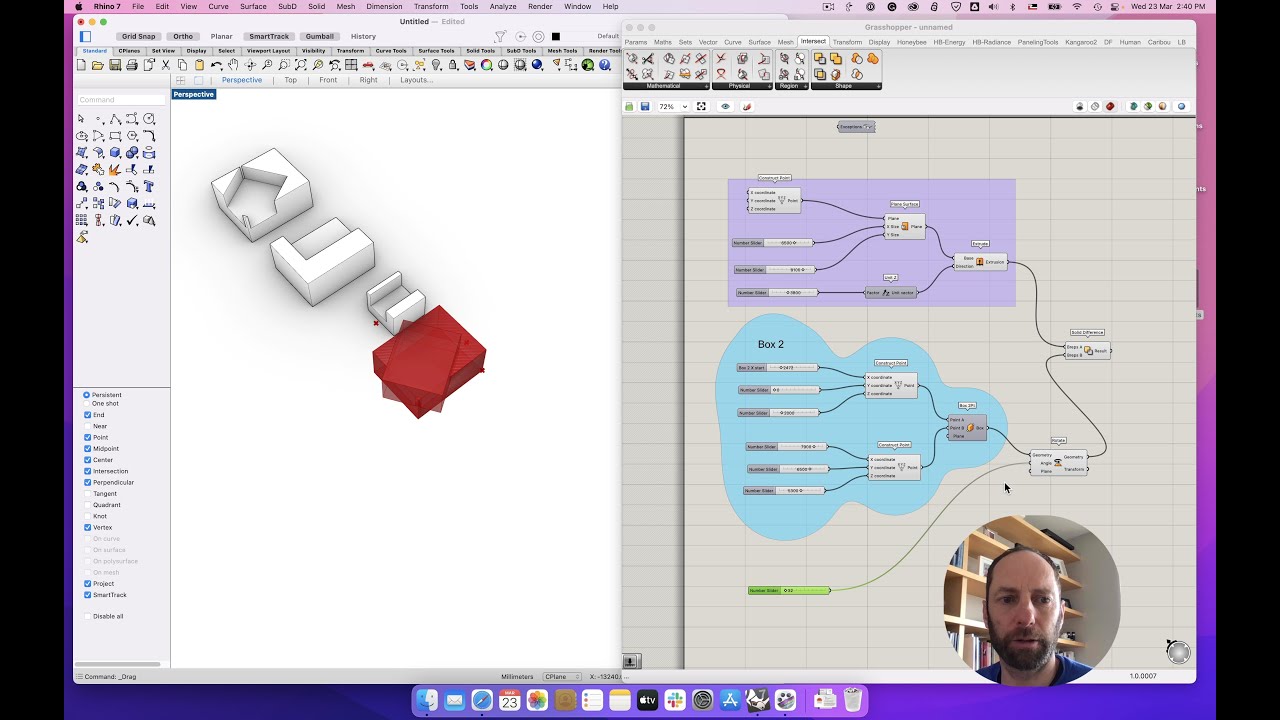This screenshot has height=720, width=1280.
Task: Pick the Explode tool in Rhino sidebar
Action: coord(115,168)
